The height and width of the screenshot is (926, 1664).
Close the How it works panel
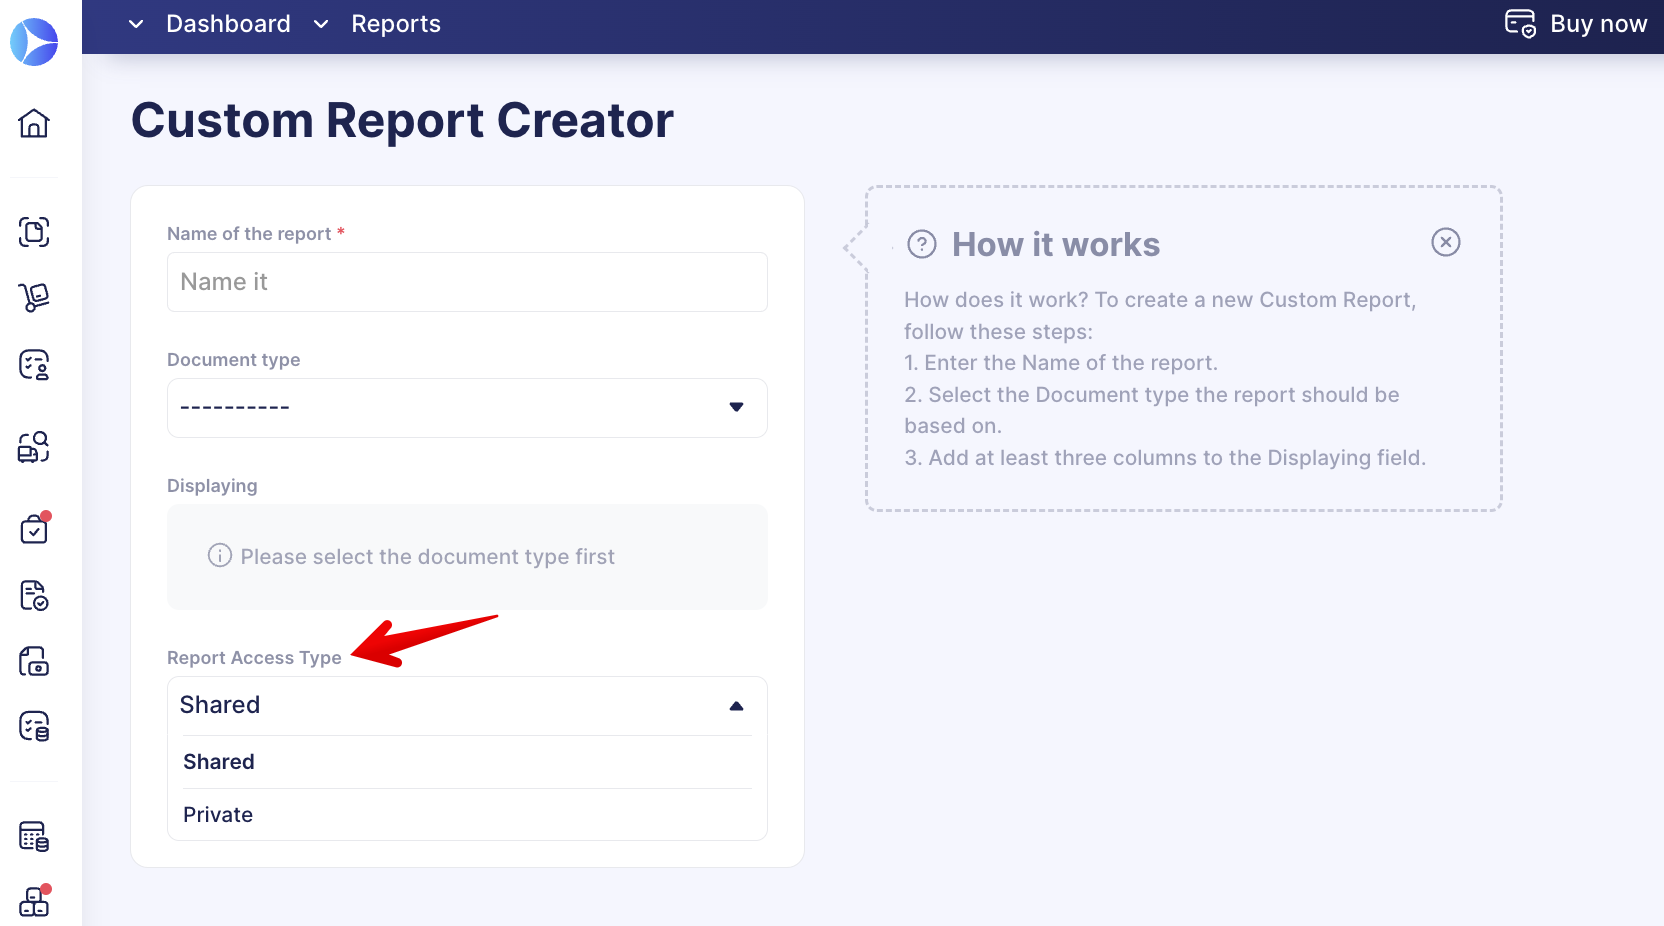click(1446, 242)
